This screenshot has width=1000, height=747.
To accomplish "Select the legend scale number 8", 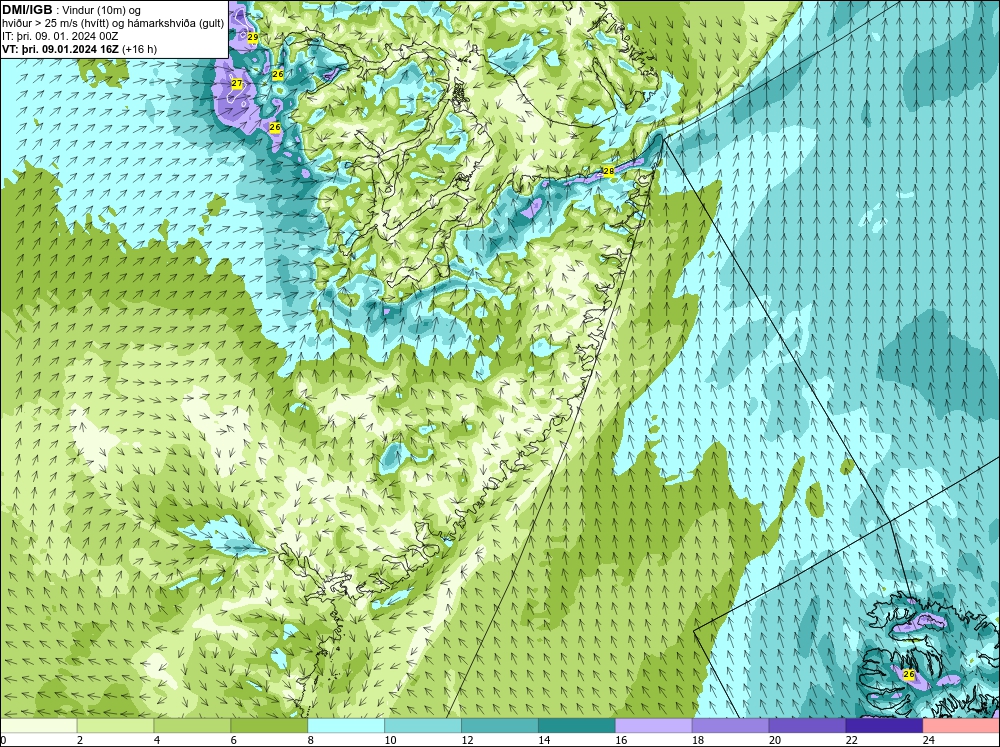I will point(311,740).
